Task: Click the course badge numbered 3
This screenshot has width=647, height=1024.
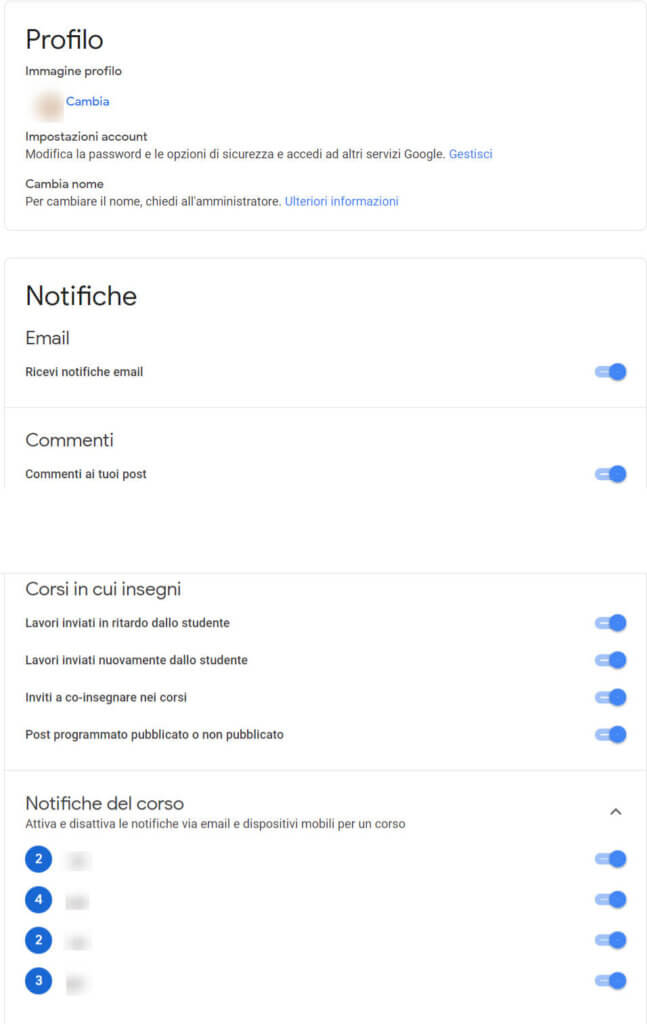Action: [x=38, y=981]
